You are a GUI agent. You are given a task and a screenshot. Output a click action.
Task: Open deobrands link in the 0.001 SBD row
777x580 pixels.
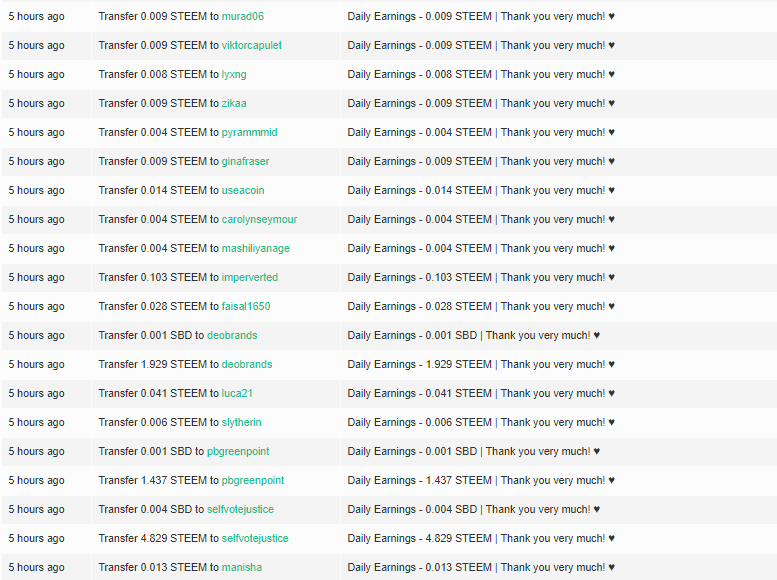232,336
